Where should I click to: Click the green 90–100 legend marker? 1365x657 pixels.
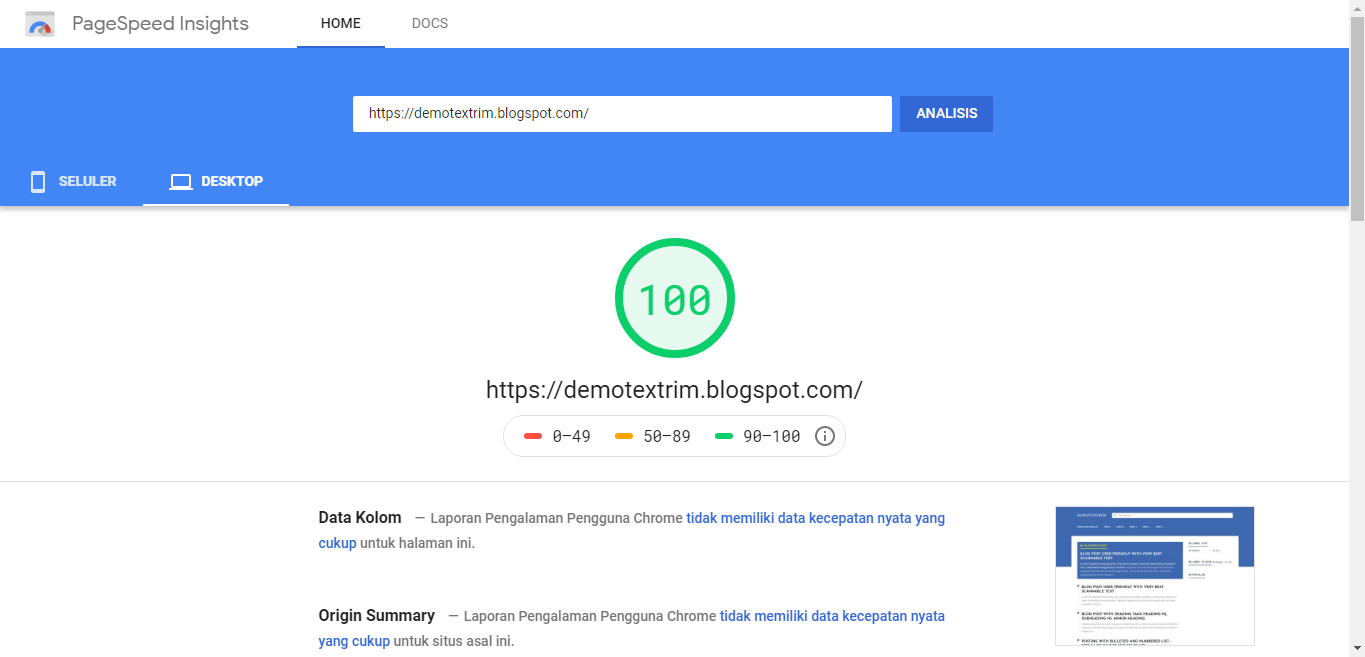(x=724, y=436)
